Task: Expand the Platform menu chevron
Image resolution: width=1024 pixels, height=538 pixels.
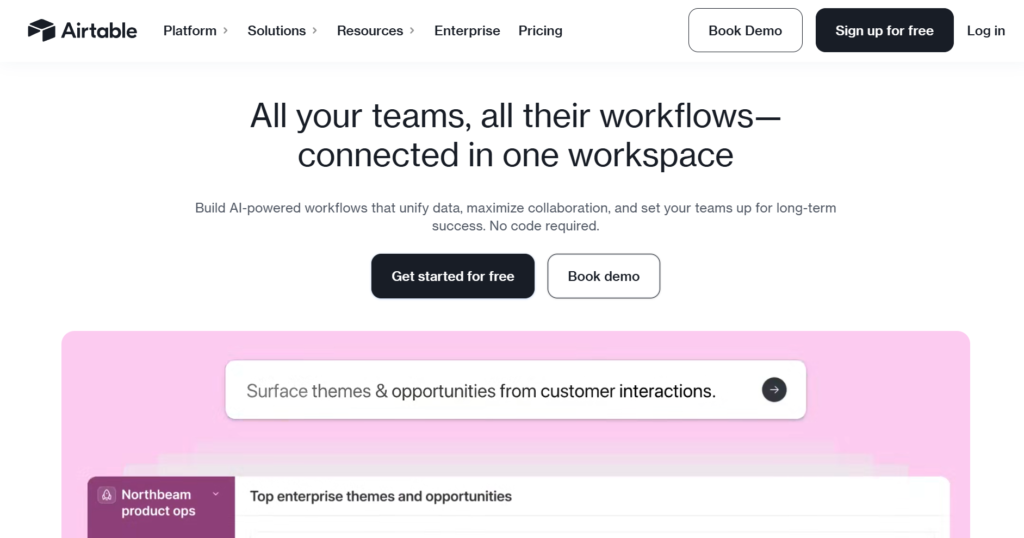Action: (225, 31)
